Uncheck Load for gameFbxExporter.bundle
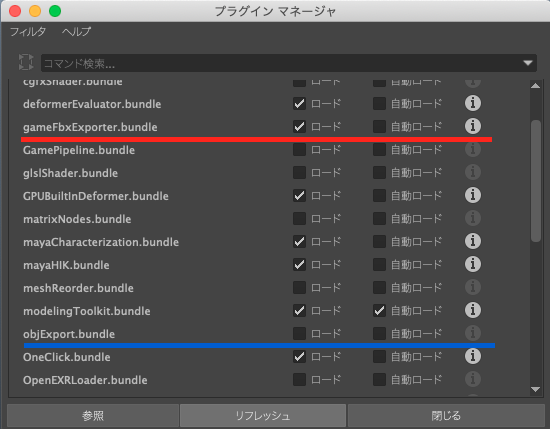 pos(299,127)
